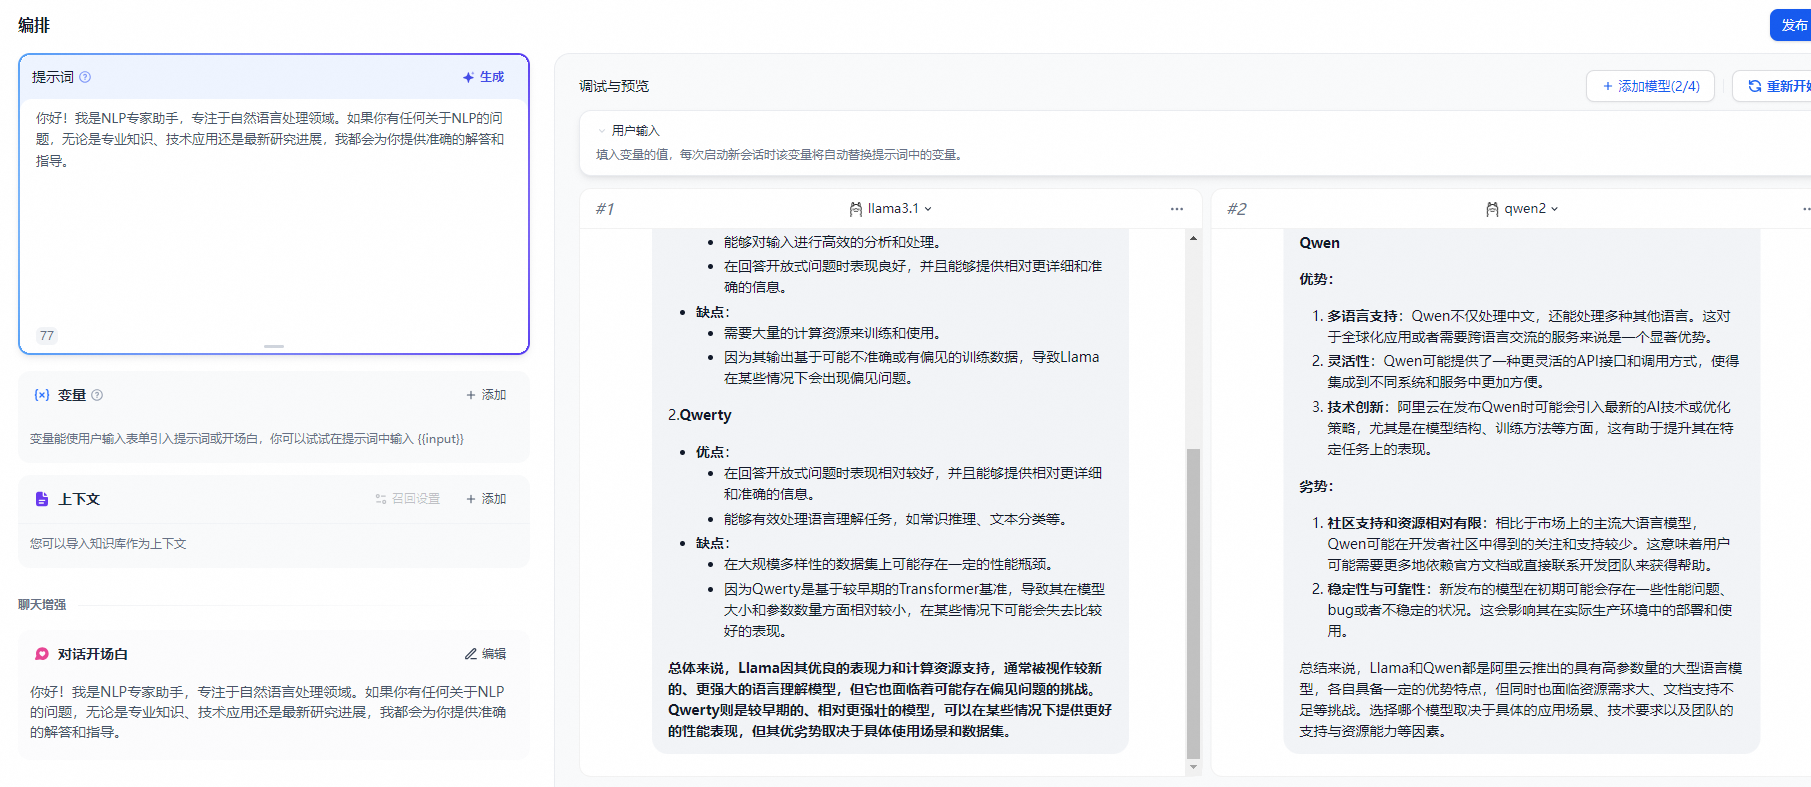
Task: Open the llama3.1 model dropdown
Action: tap(890, 209)
